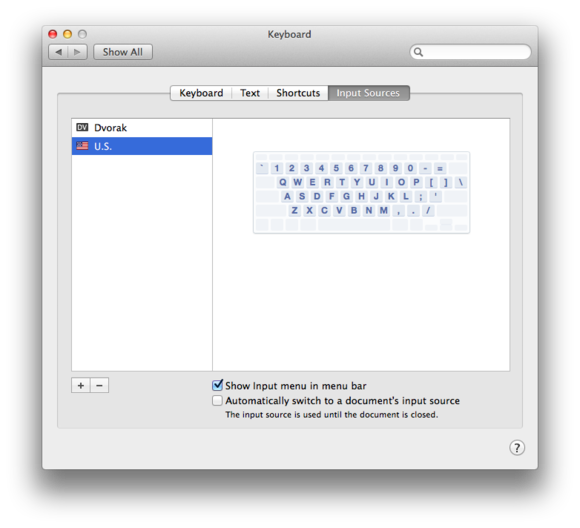Viewport: 580px width, 528px height.
Task: Click the Show All button
Action: click(x=123, y=52)
